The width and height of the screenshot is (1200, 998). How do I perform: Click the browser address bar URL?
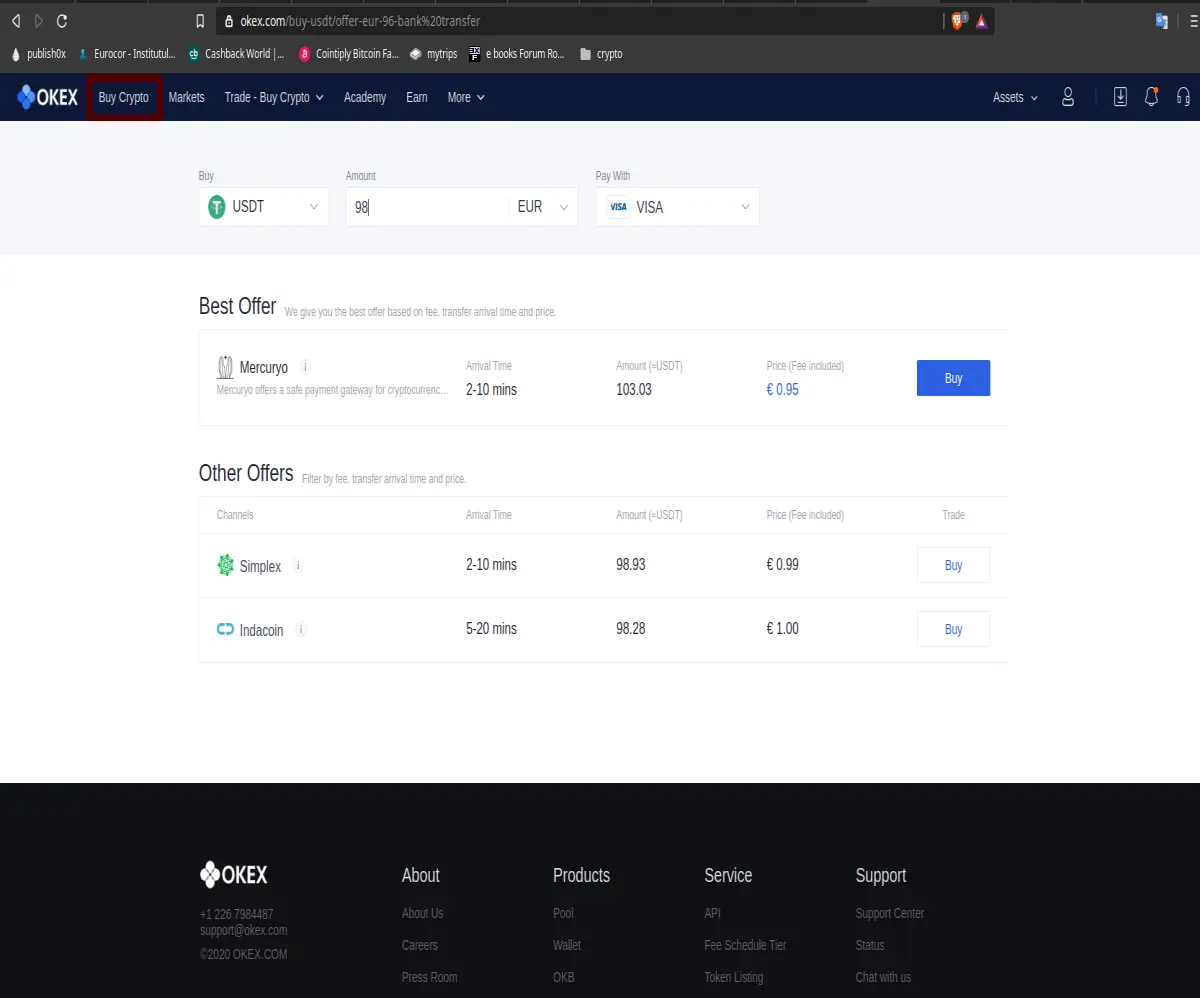coord(361,21)
